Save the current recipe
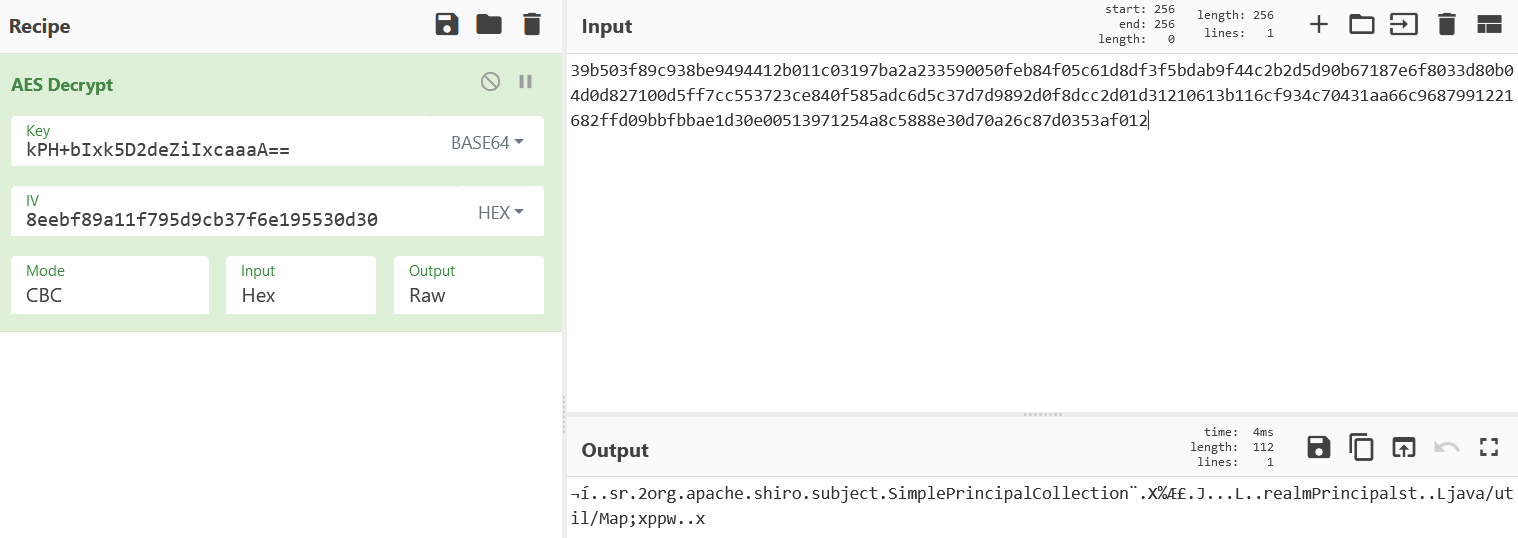The image size is (1518, 538). tap(447, 25)
